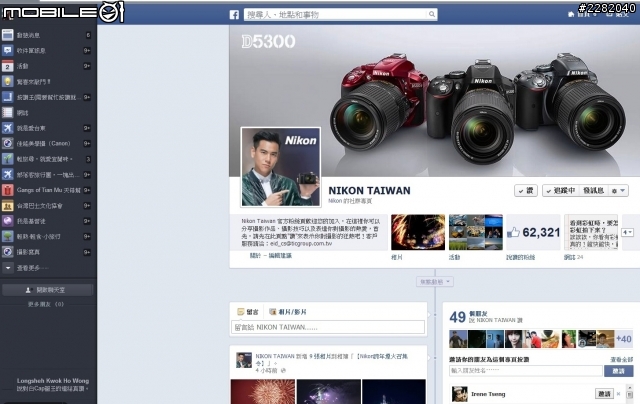Image resolution: width=640 pixels, height=404 pixels.
Task: Open the red fireworks post photo
Action: pyautogui.click(x=263, y=391)
